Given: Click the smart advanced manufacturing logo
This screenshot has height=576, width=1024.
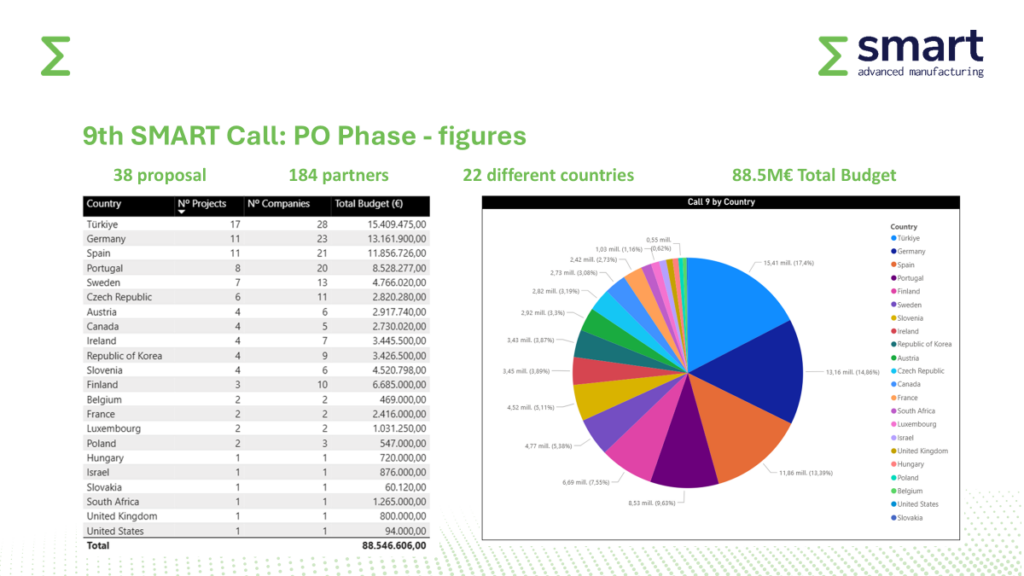Looking at the screenshot, I should coord(900,54).
